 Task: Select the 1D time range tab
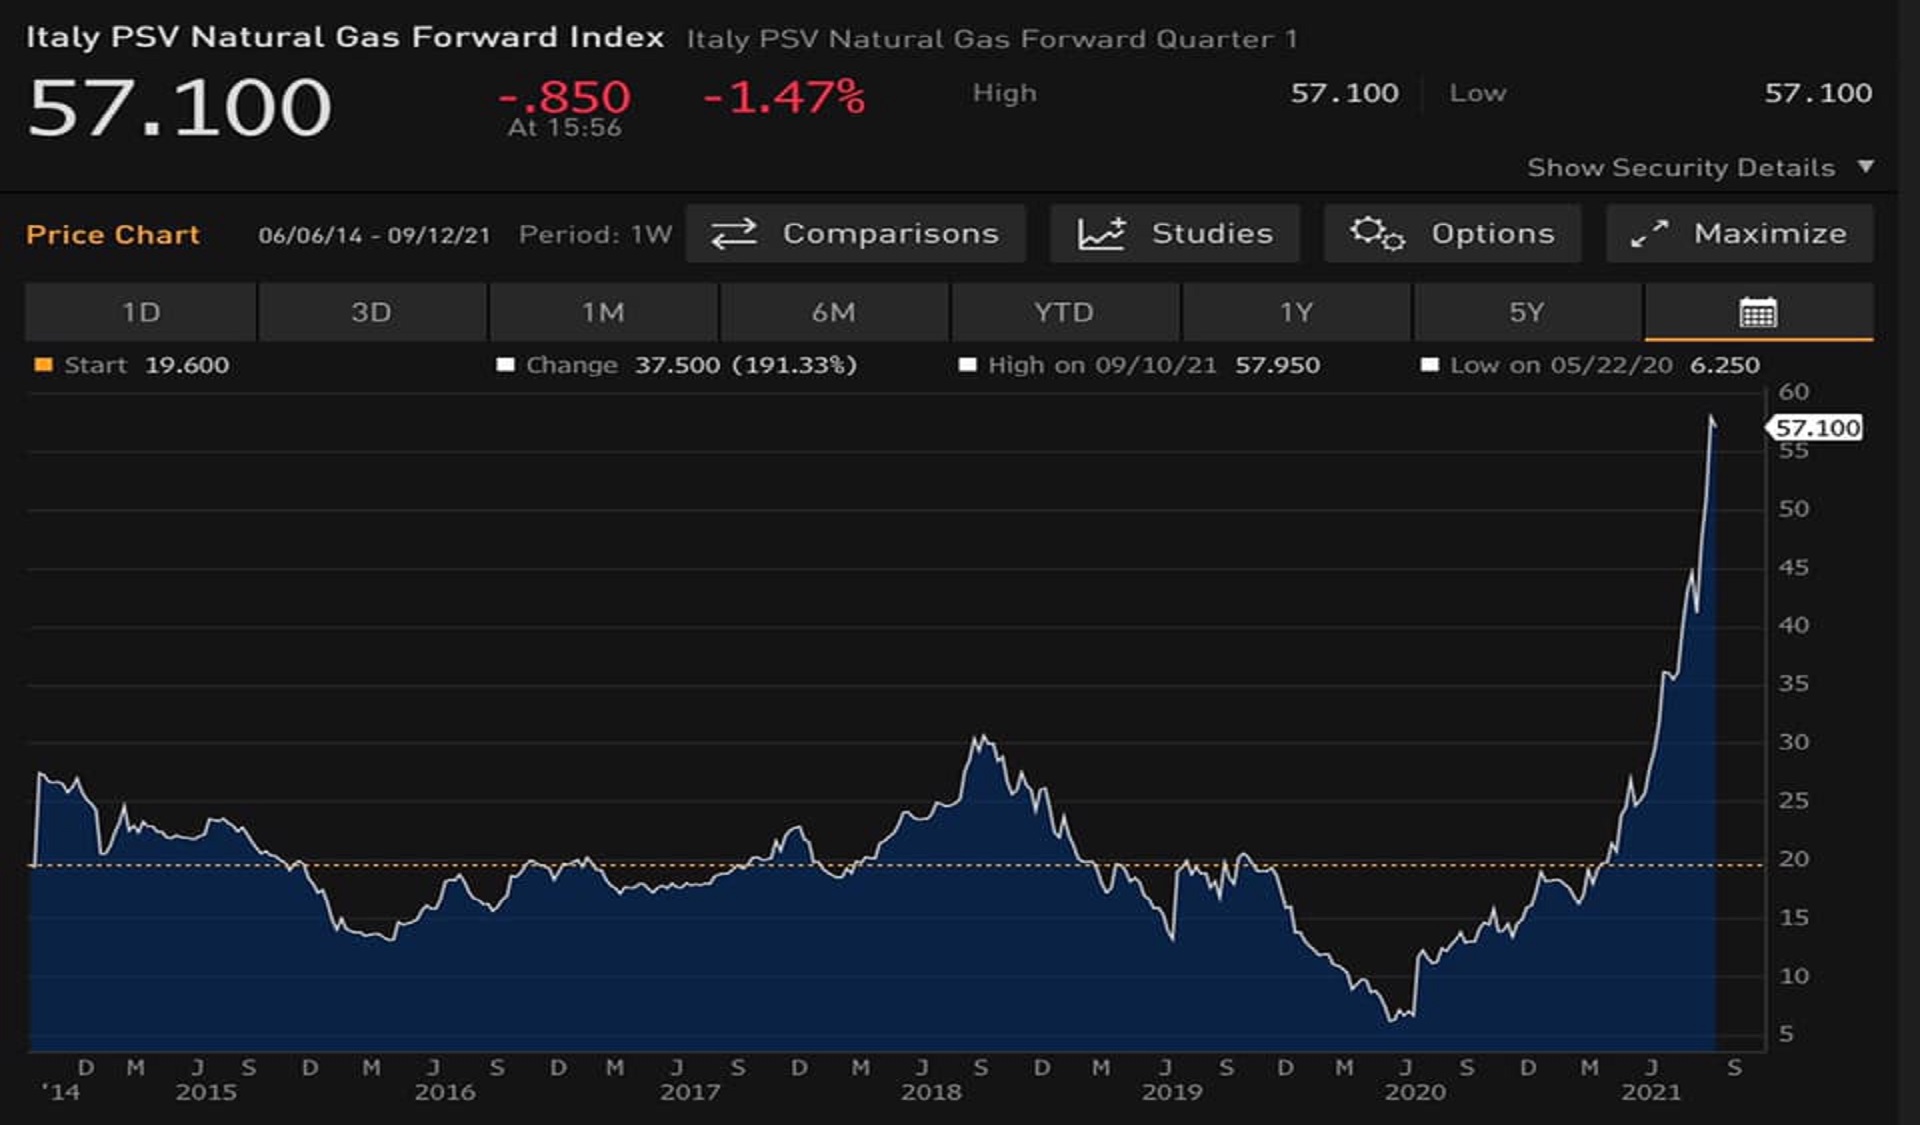141,312
